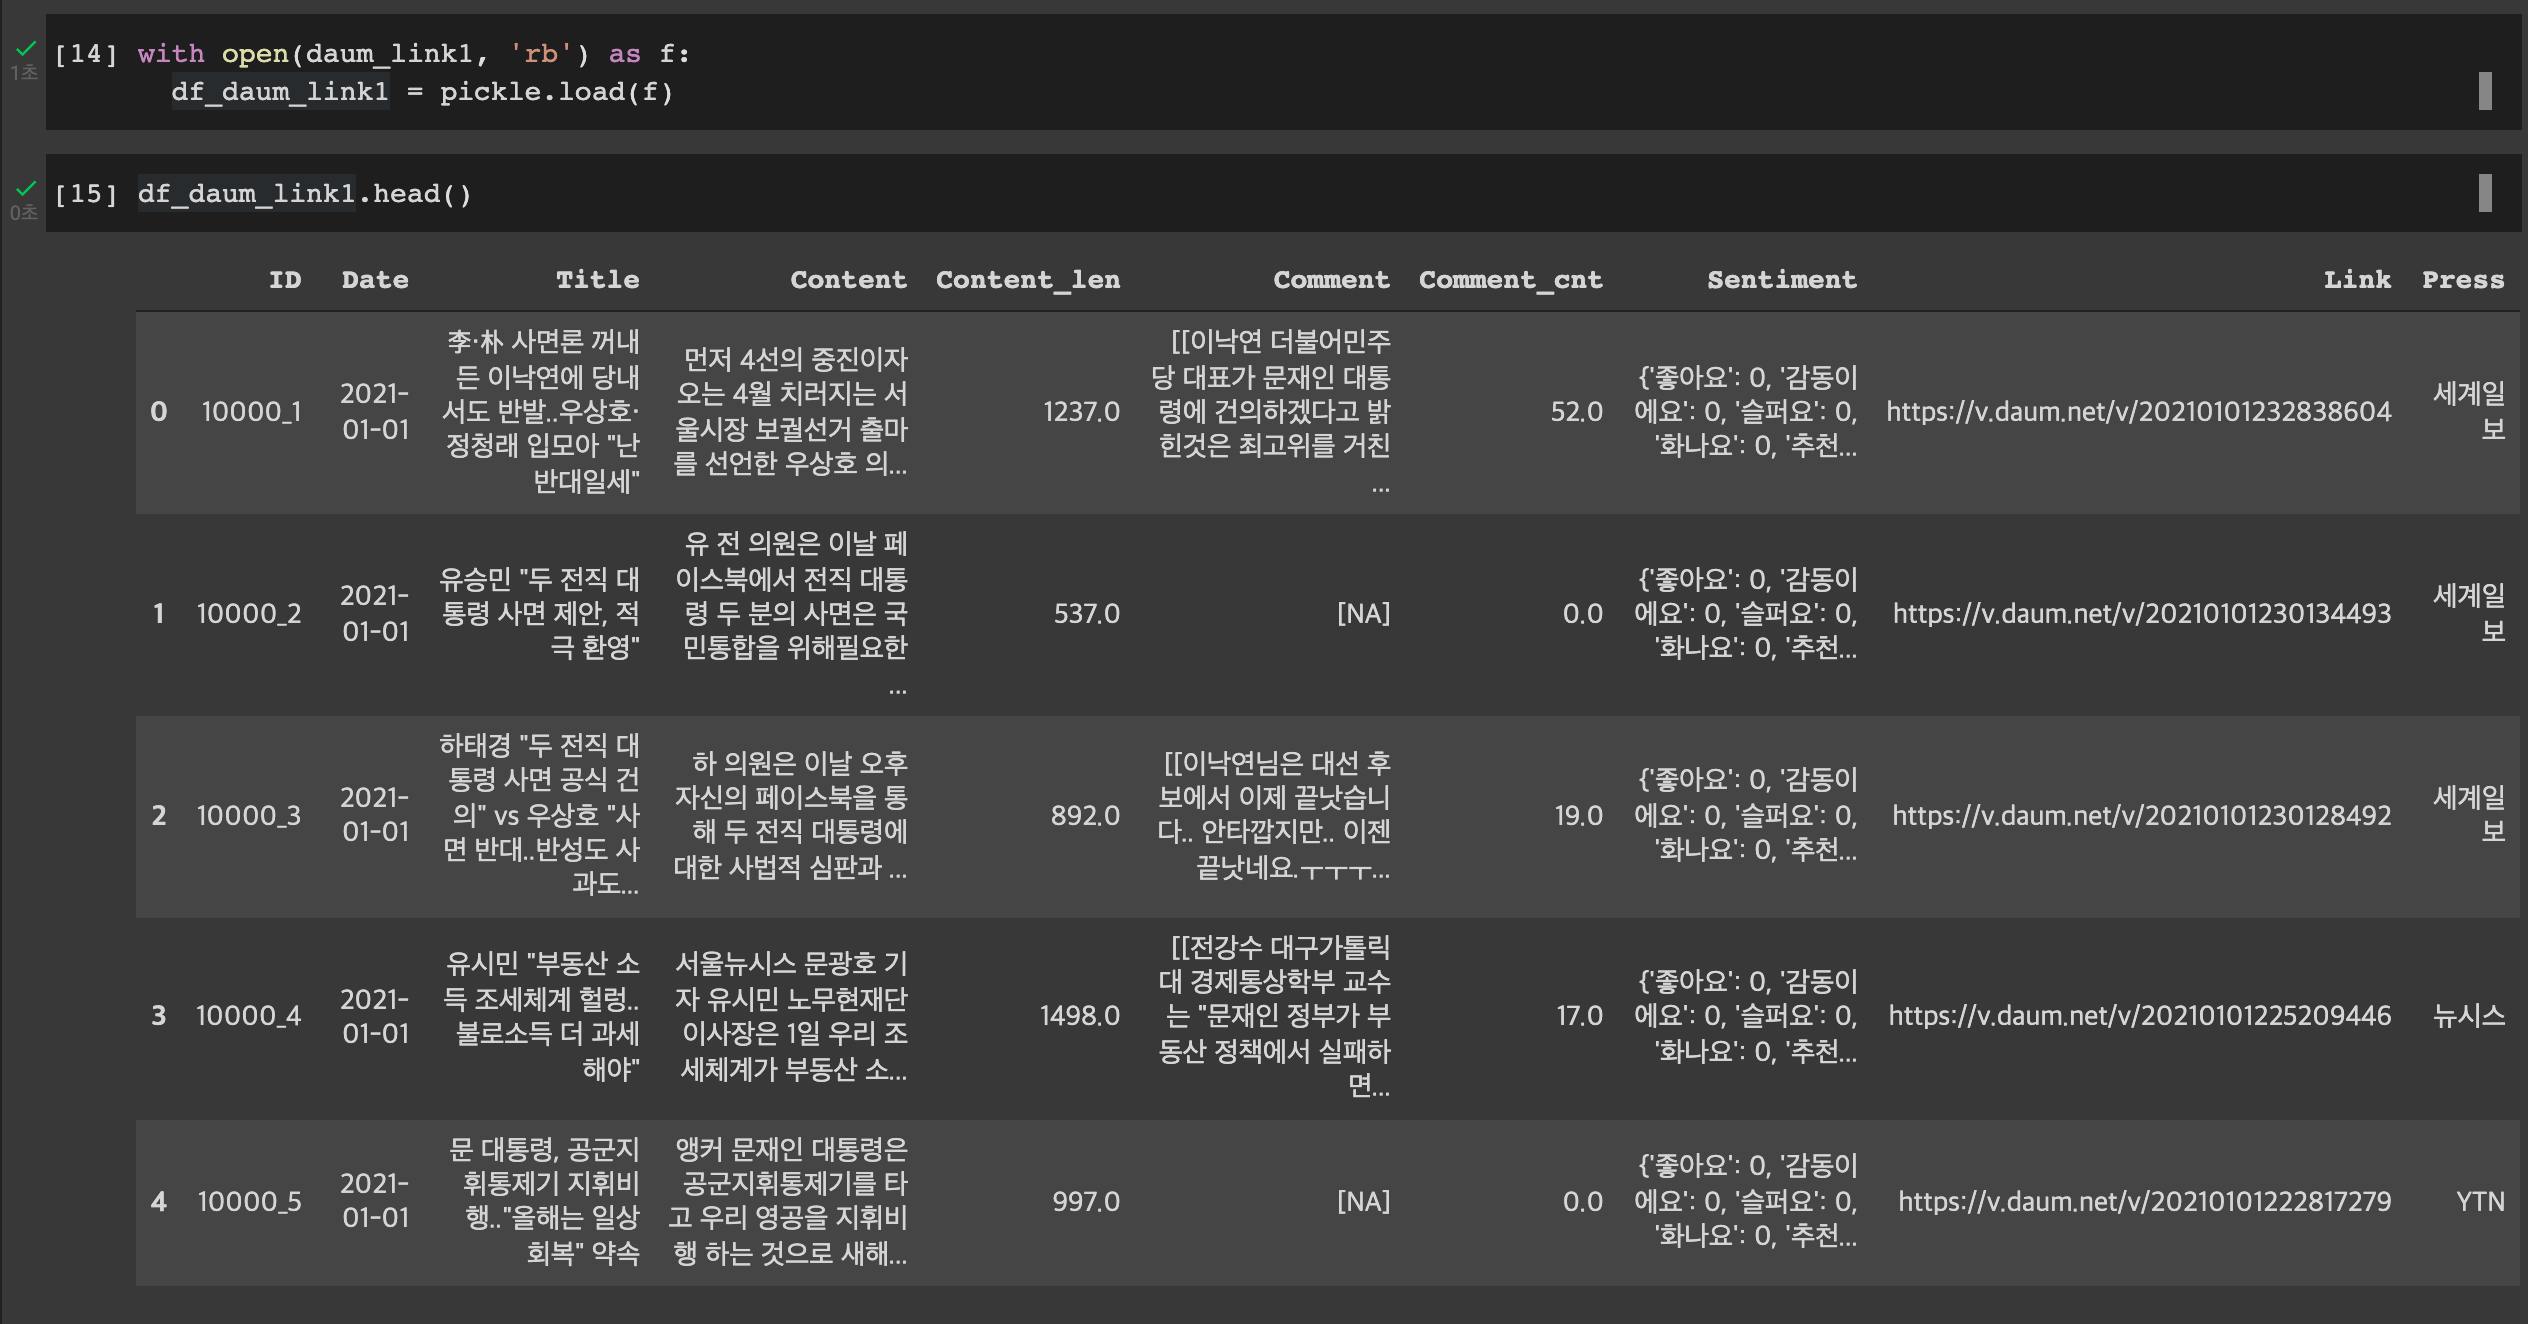Select the ID cell 10000_3
The height and width of the screenshot is (1324, 2528).
[248, 816]
